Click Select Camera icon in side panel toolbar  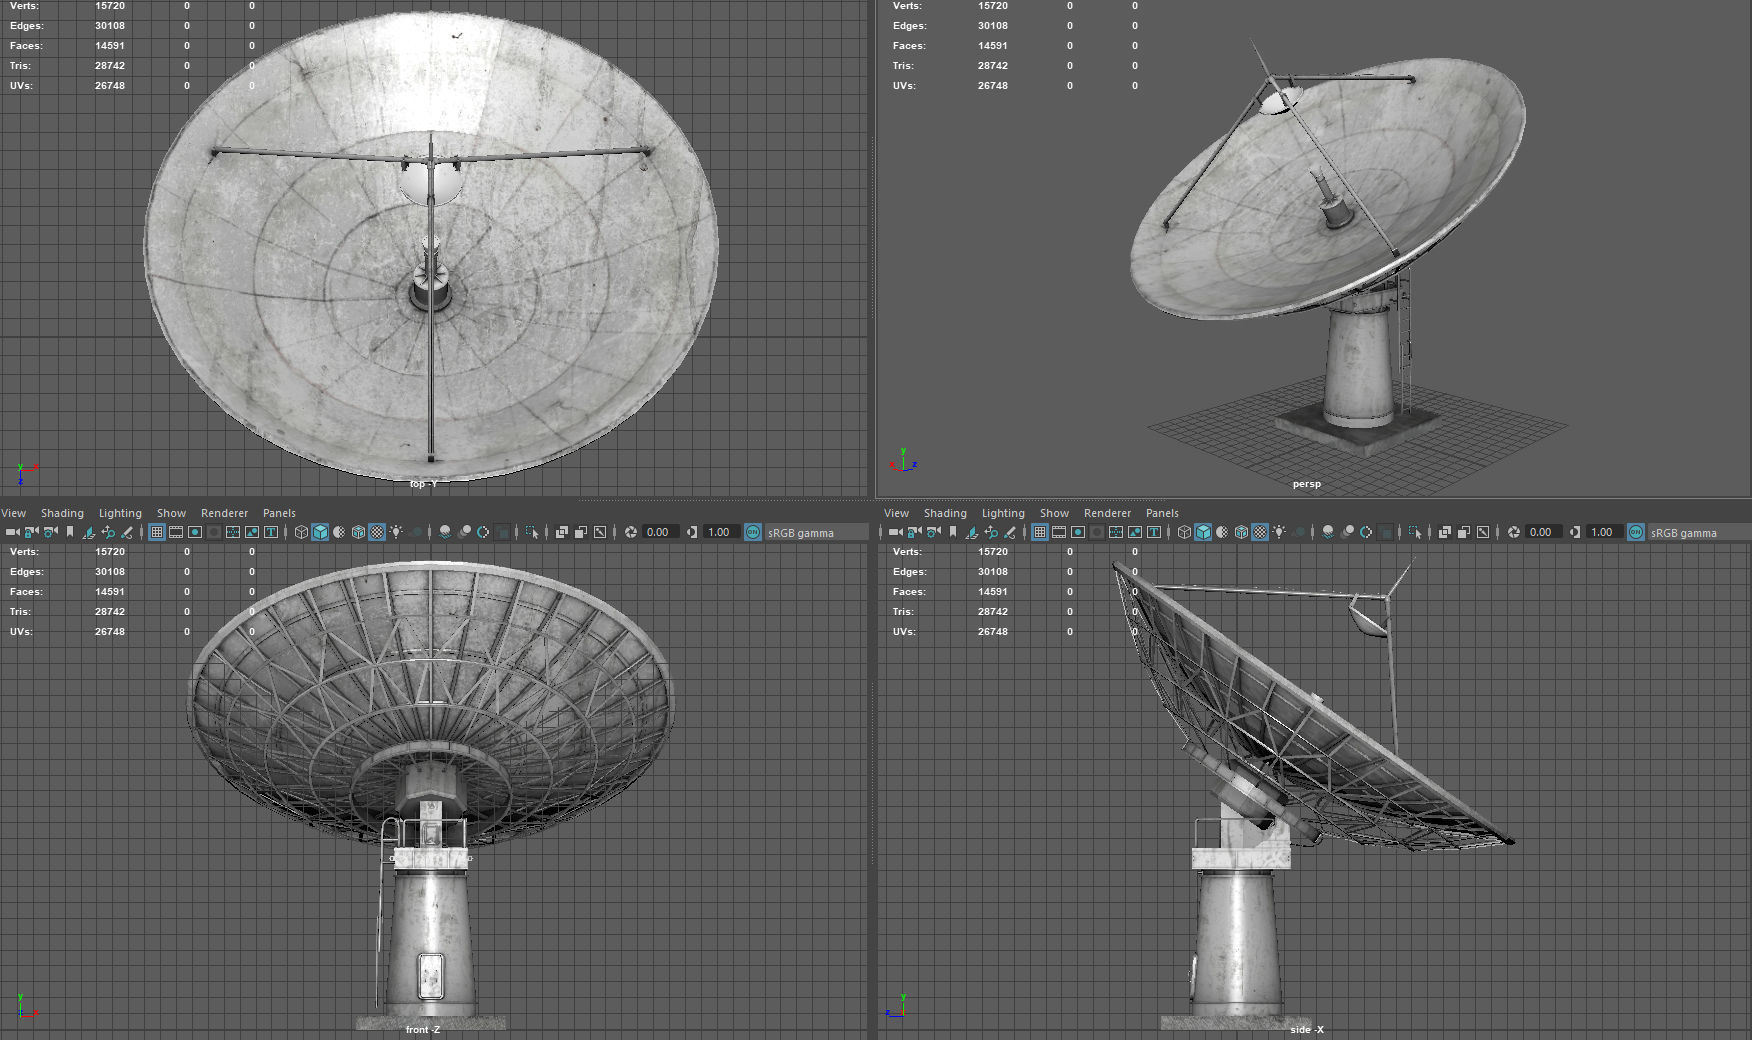(895, 532)
